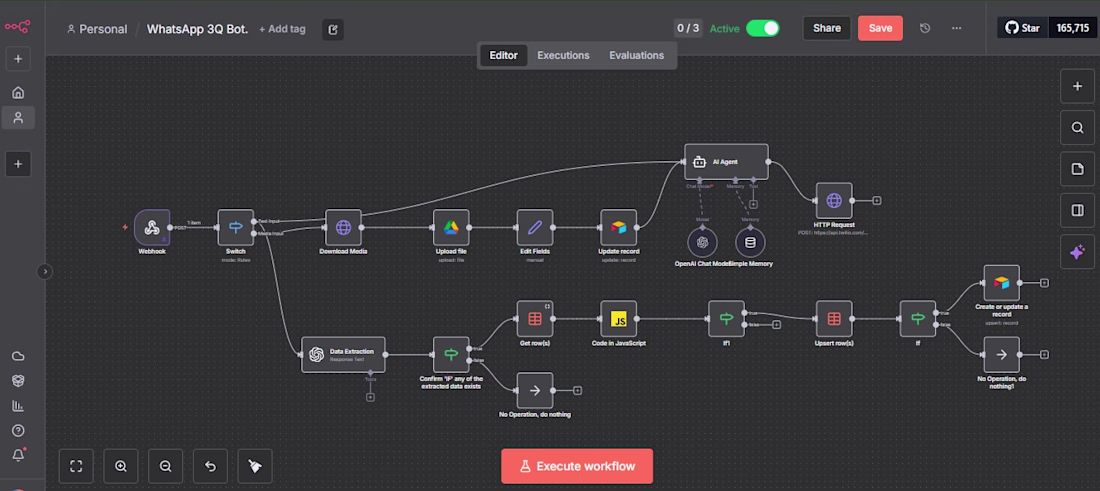Toggle the side panel layout button
This screenshot has height=491, width=1100.
click(x=1077, y=210)
